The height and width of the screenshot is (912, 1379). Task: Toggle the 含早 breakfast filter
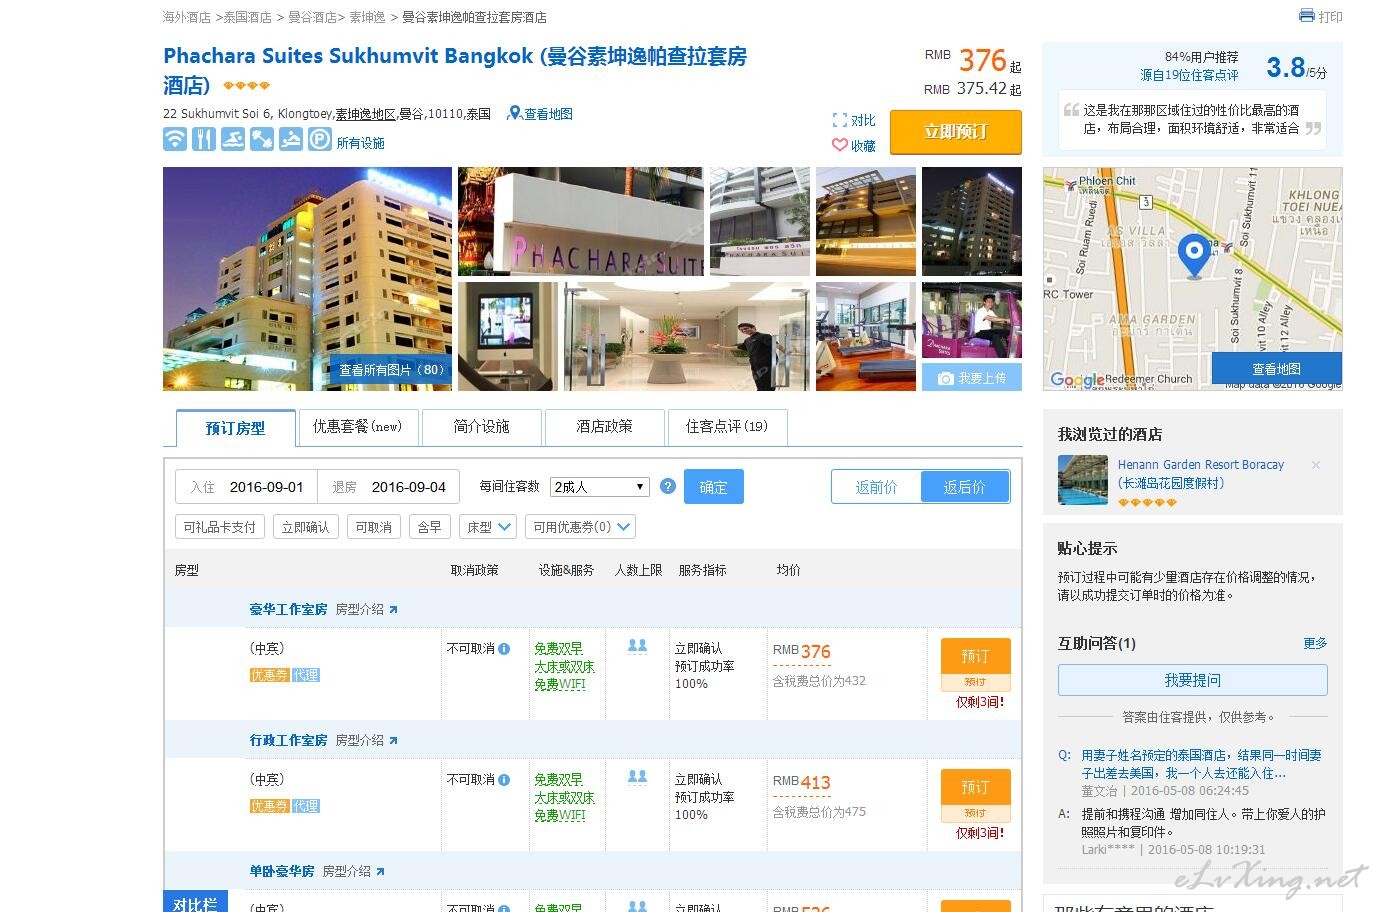(x=429, y=527)
